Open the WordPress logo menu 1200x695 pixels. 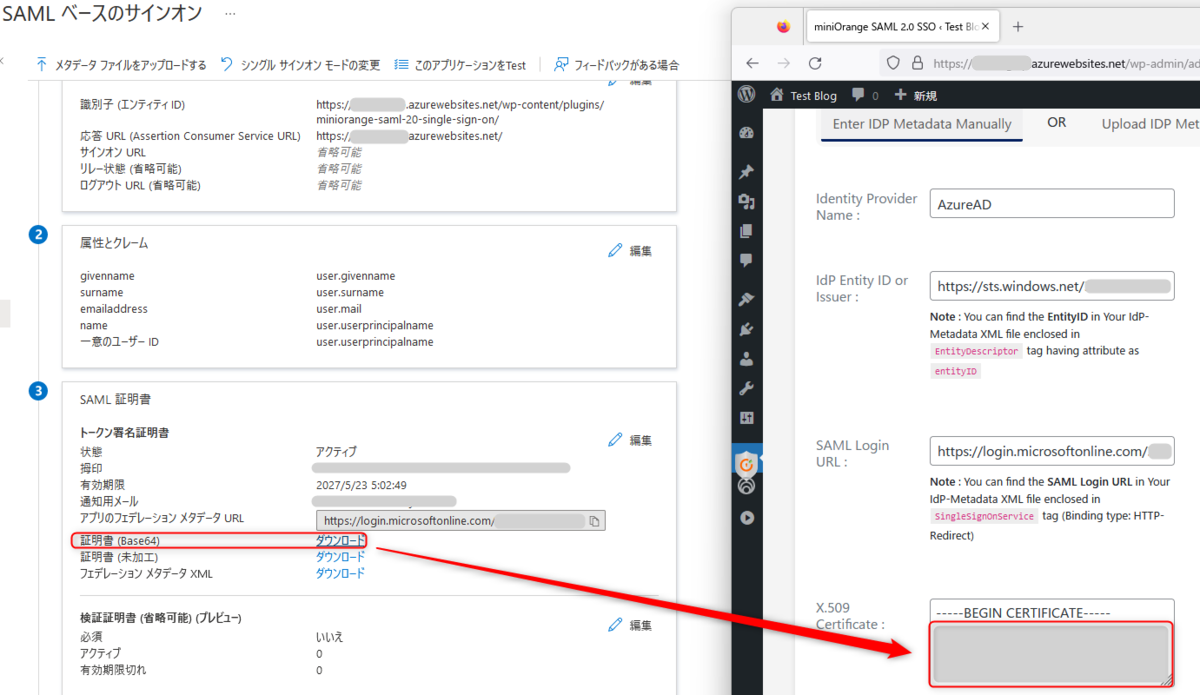(746, 95)
